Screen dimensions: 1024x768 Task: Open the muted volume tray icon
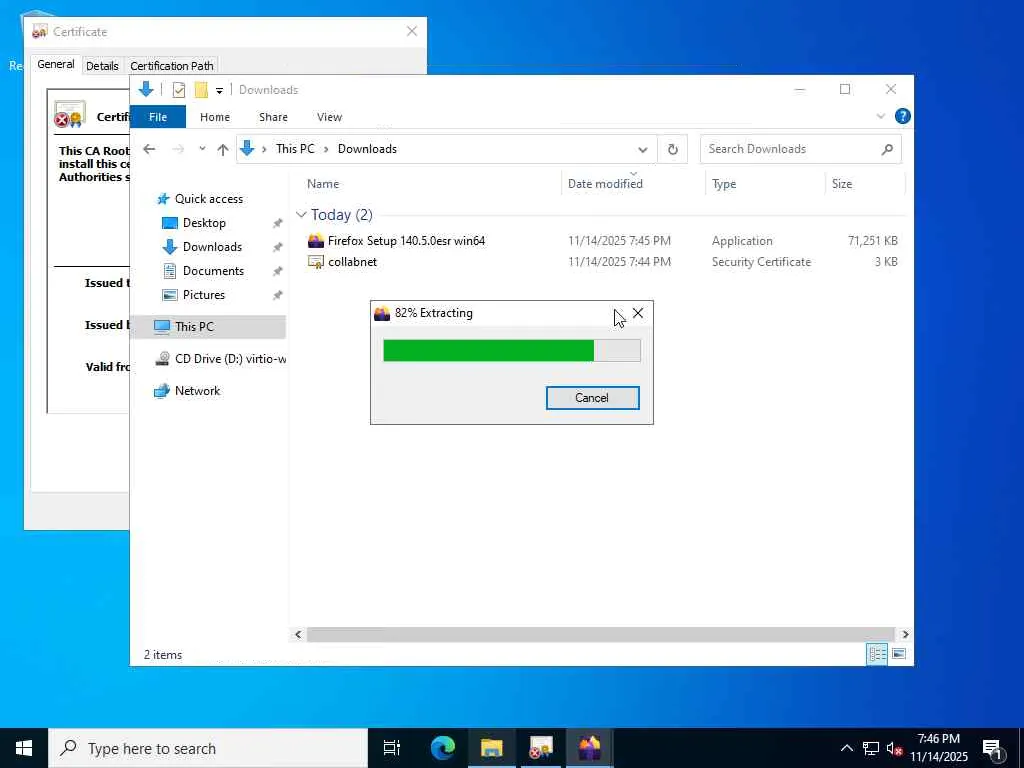pos(894,748)
